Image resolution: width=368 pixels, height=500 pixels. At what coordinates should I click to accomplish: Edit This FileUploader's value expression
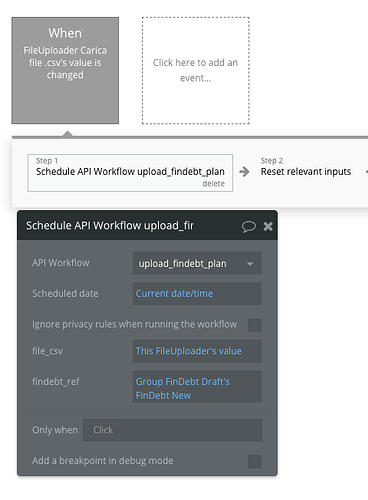(197, 351)
